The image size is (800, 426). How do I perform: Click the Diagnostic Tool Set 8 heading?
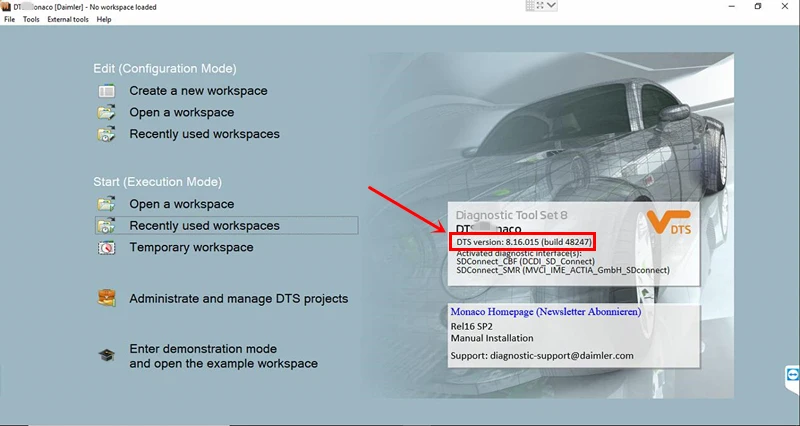pos(511,215)
